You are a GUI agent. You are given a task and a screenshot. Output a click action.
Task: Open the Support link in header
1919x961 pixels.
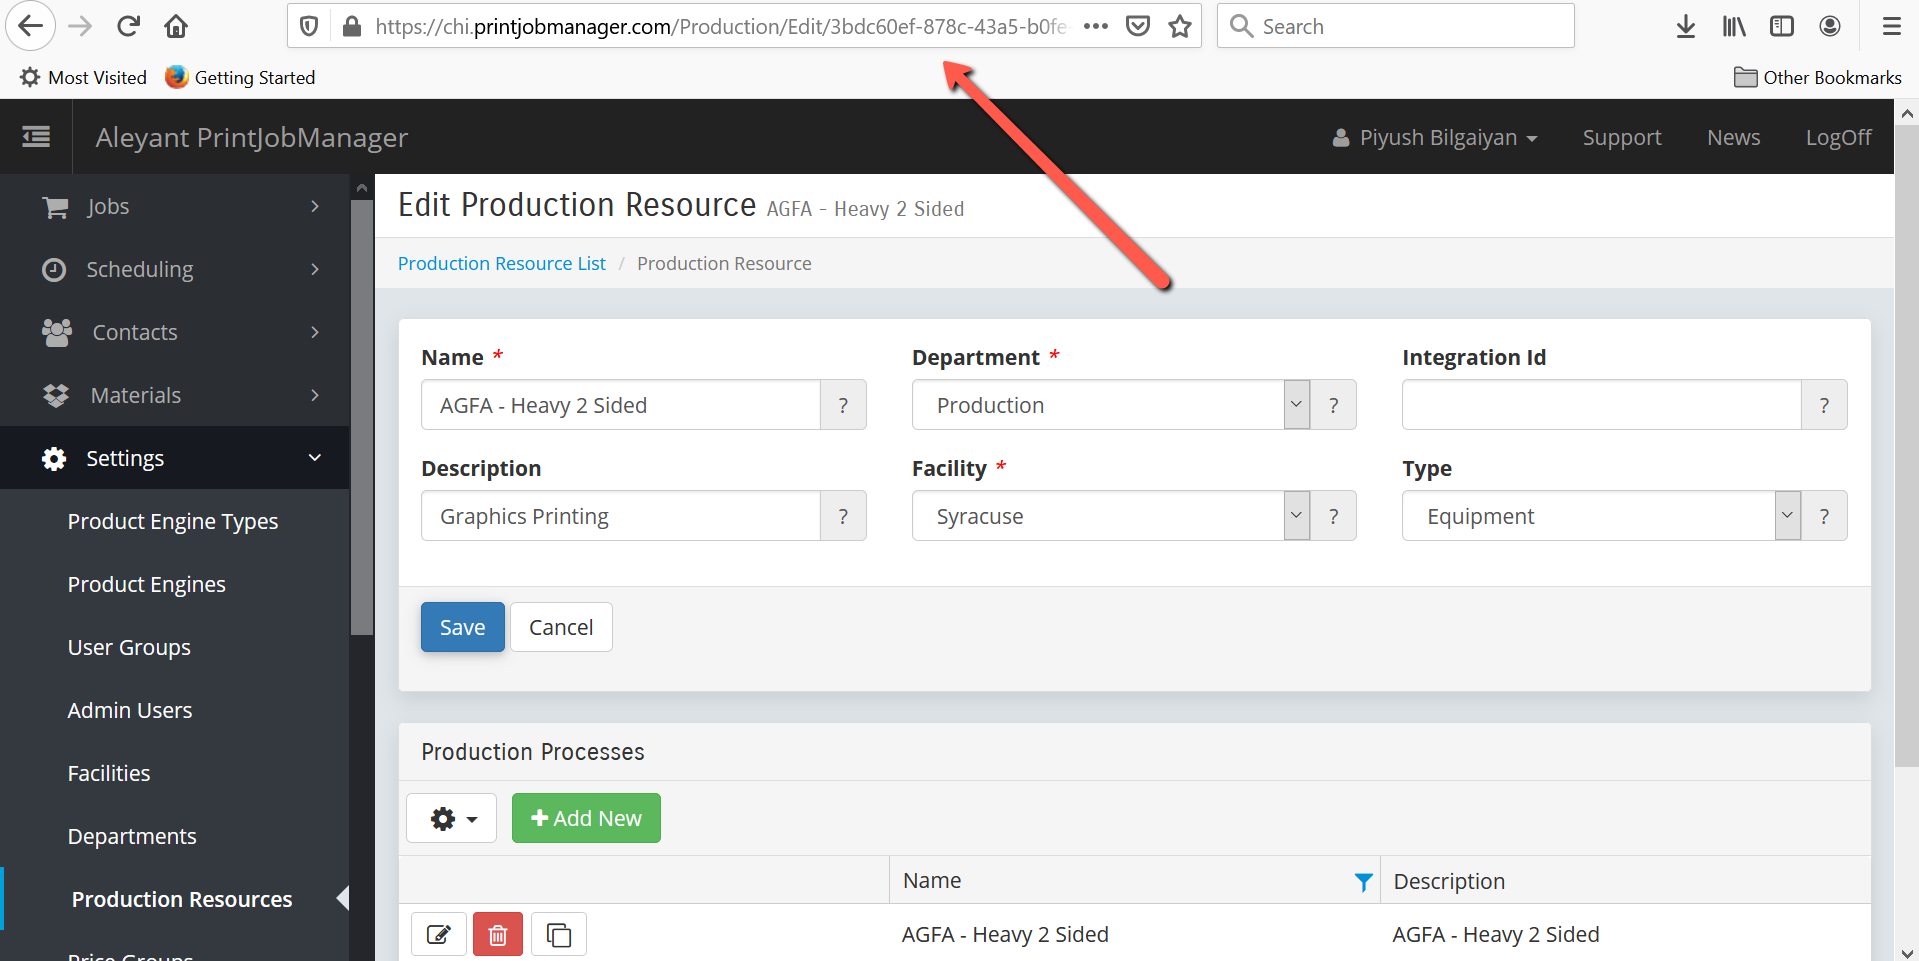pos(1622,137)
